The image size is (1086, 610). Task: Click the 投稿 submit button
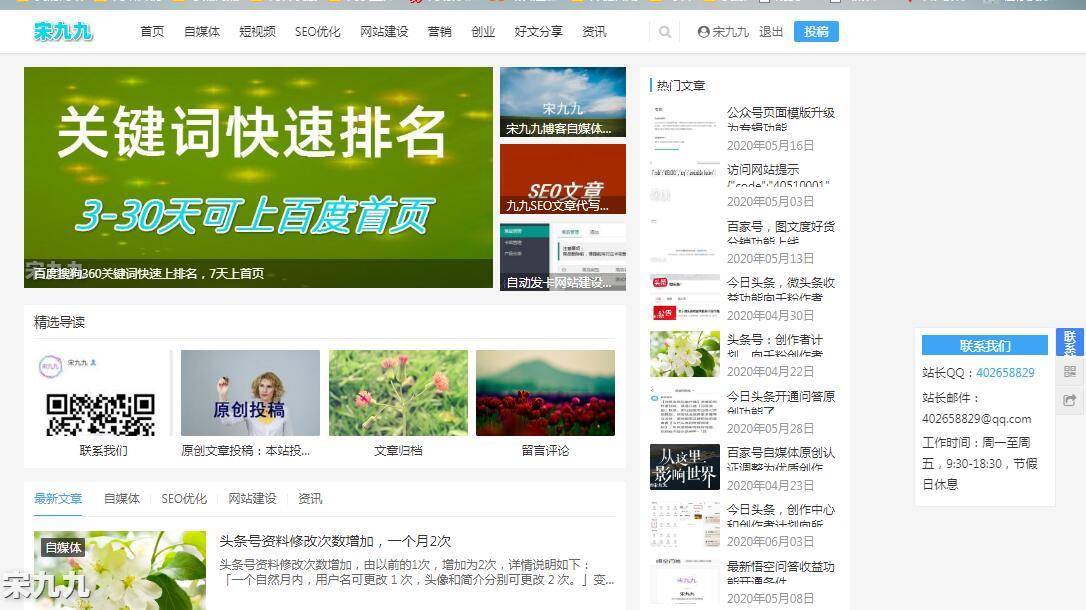click(816, 32)
